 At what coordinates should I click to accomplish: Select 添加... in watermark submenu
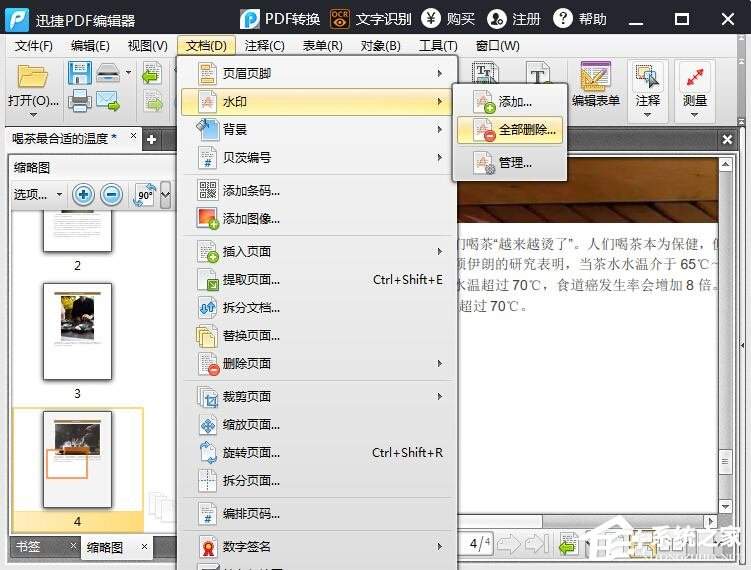(x=510, y=102)
